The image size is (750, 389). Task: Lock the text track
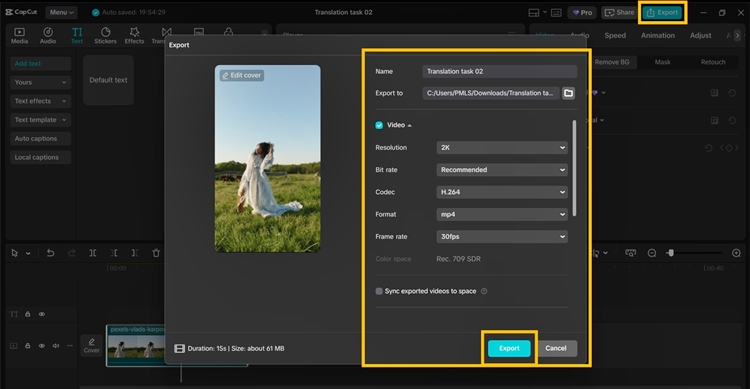[28, 314]
